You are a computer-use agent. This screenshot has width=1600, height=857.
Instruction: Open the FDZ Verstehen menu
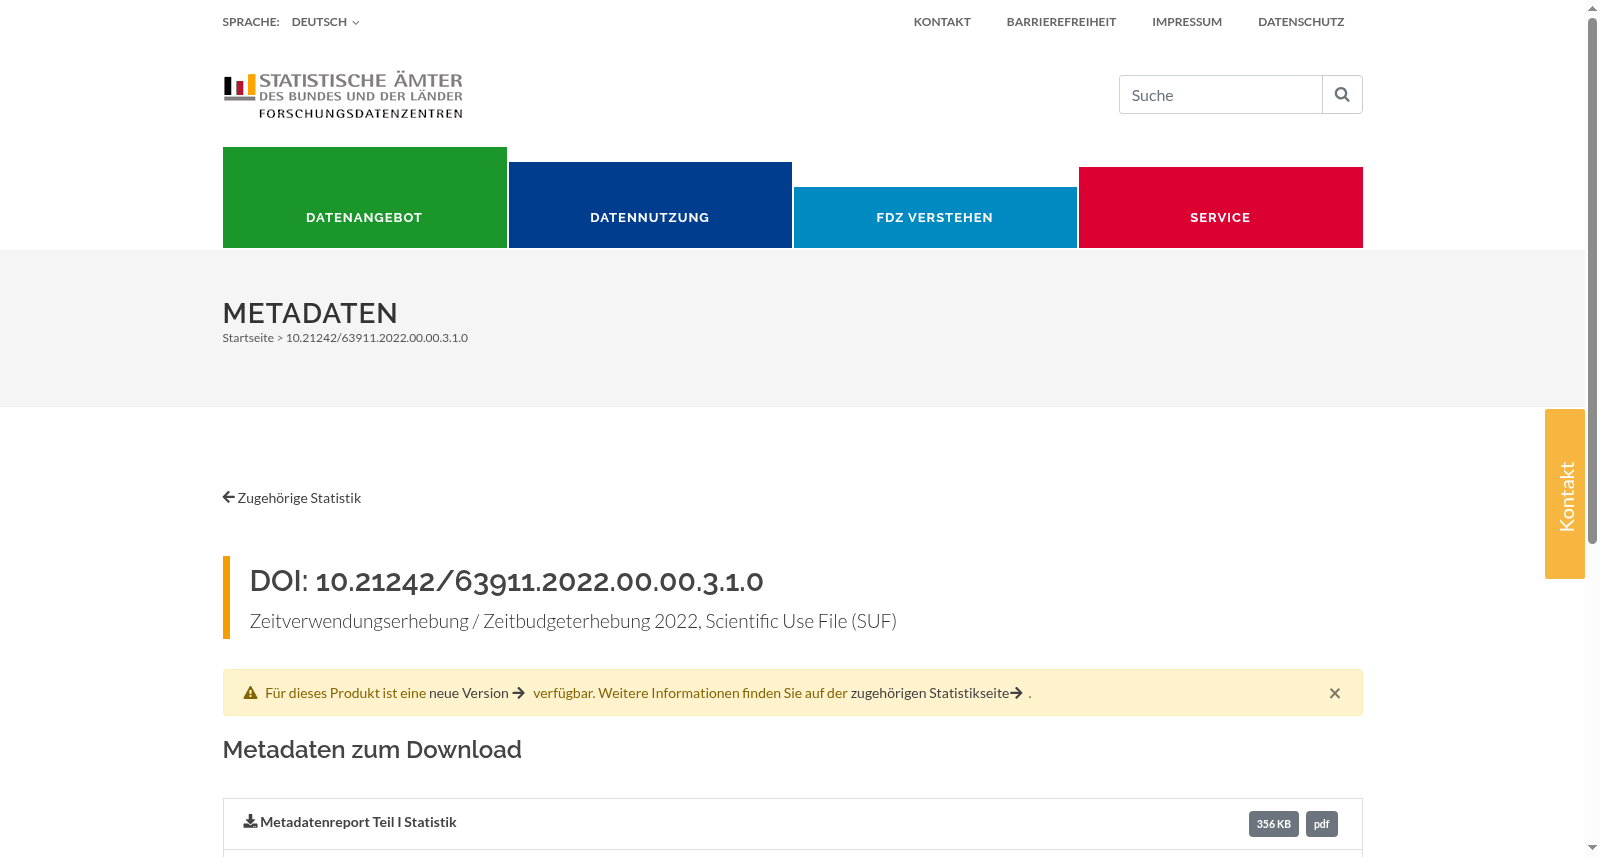click(x=935, y=217)
